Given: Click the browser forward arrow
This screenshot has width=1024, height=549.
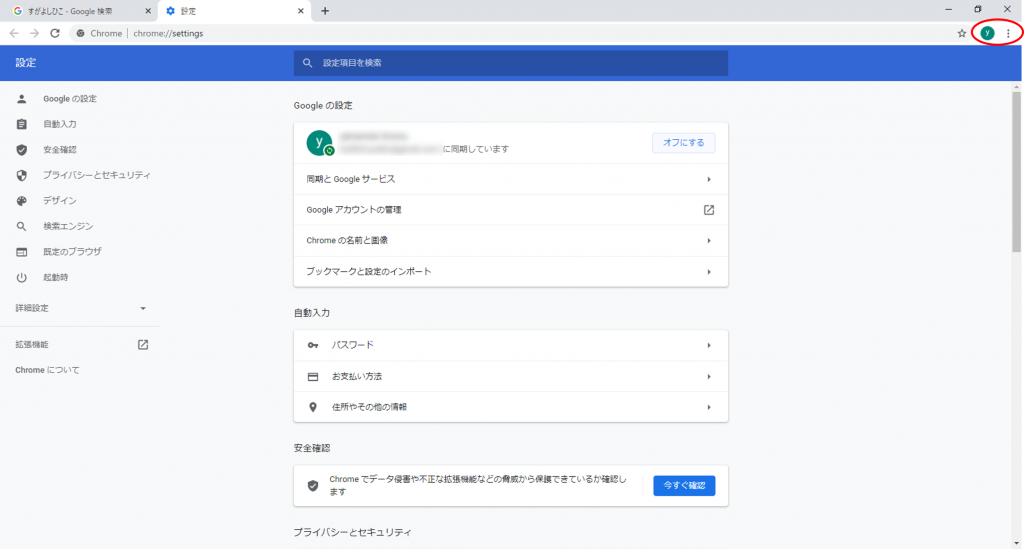Looking at the screenshot, I should (34, 33).
